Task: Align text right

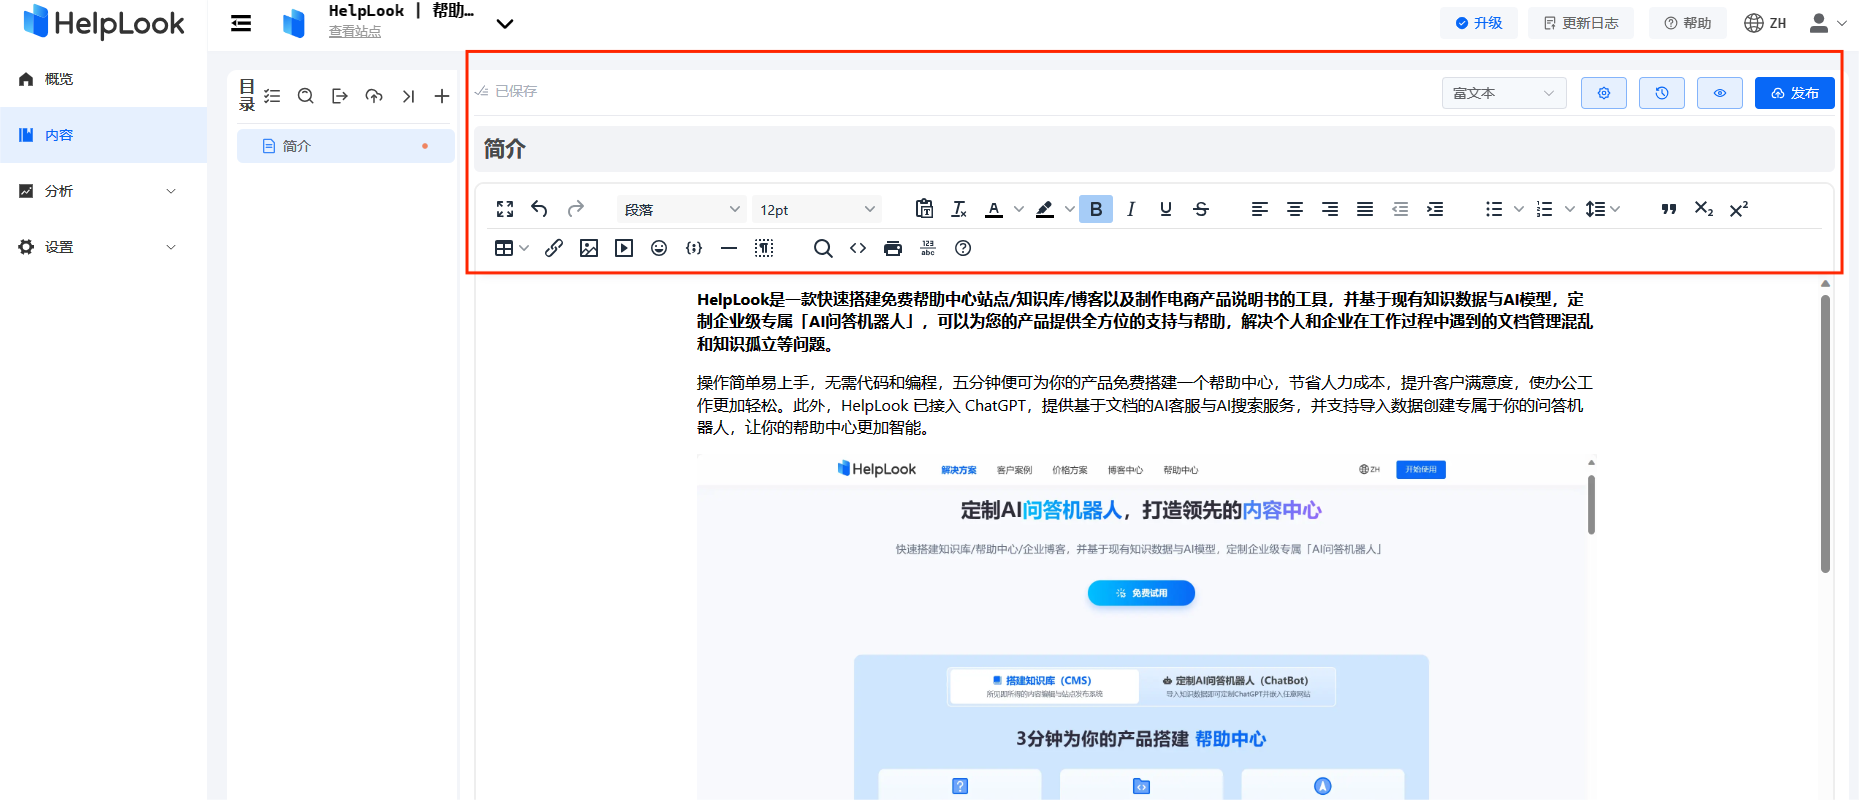Action: tap(1330, 209)
